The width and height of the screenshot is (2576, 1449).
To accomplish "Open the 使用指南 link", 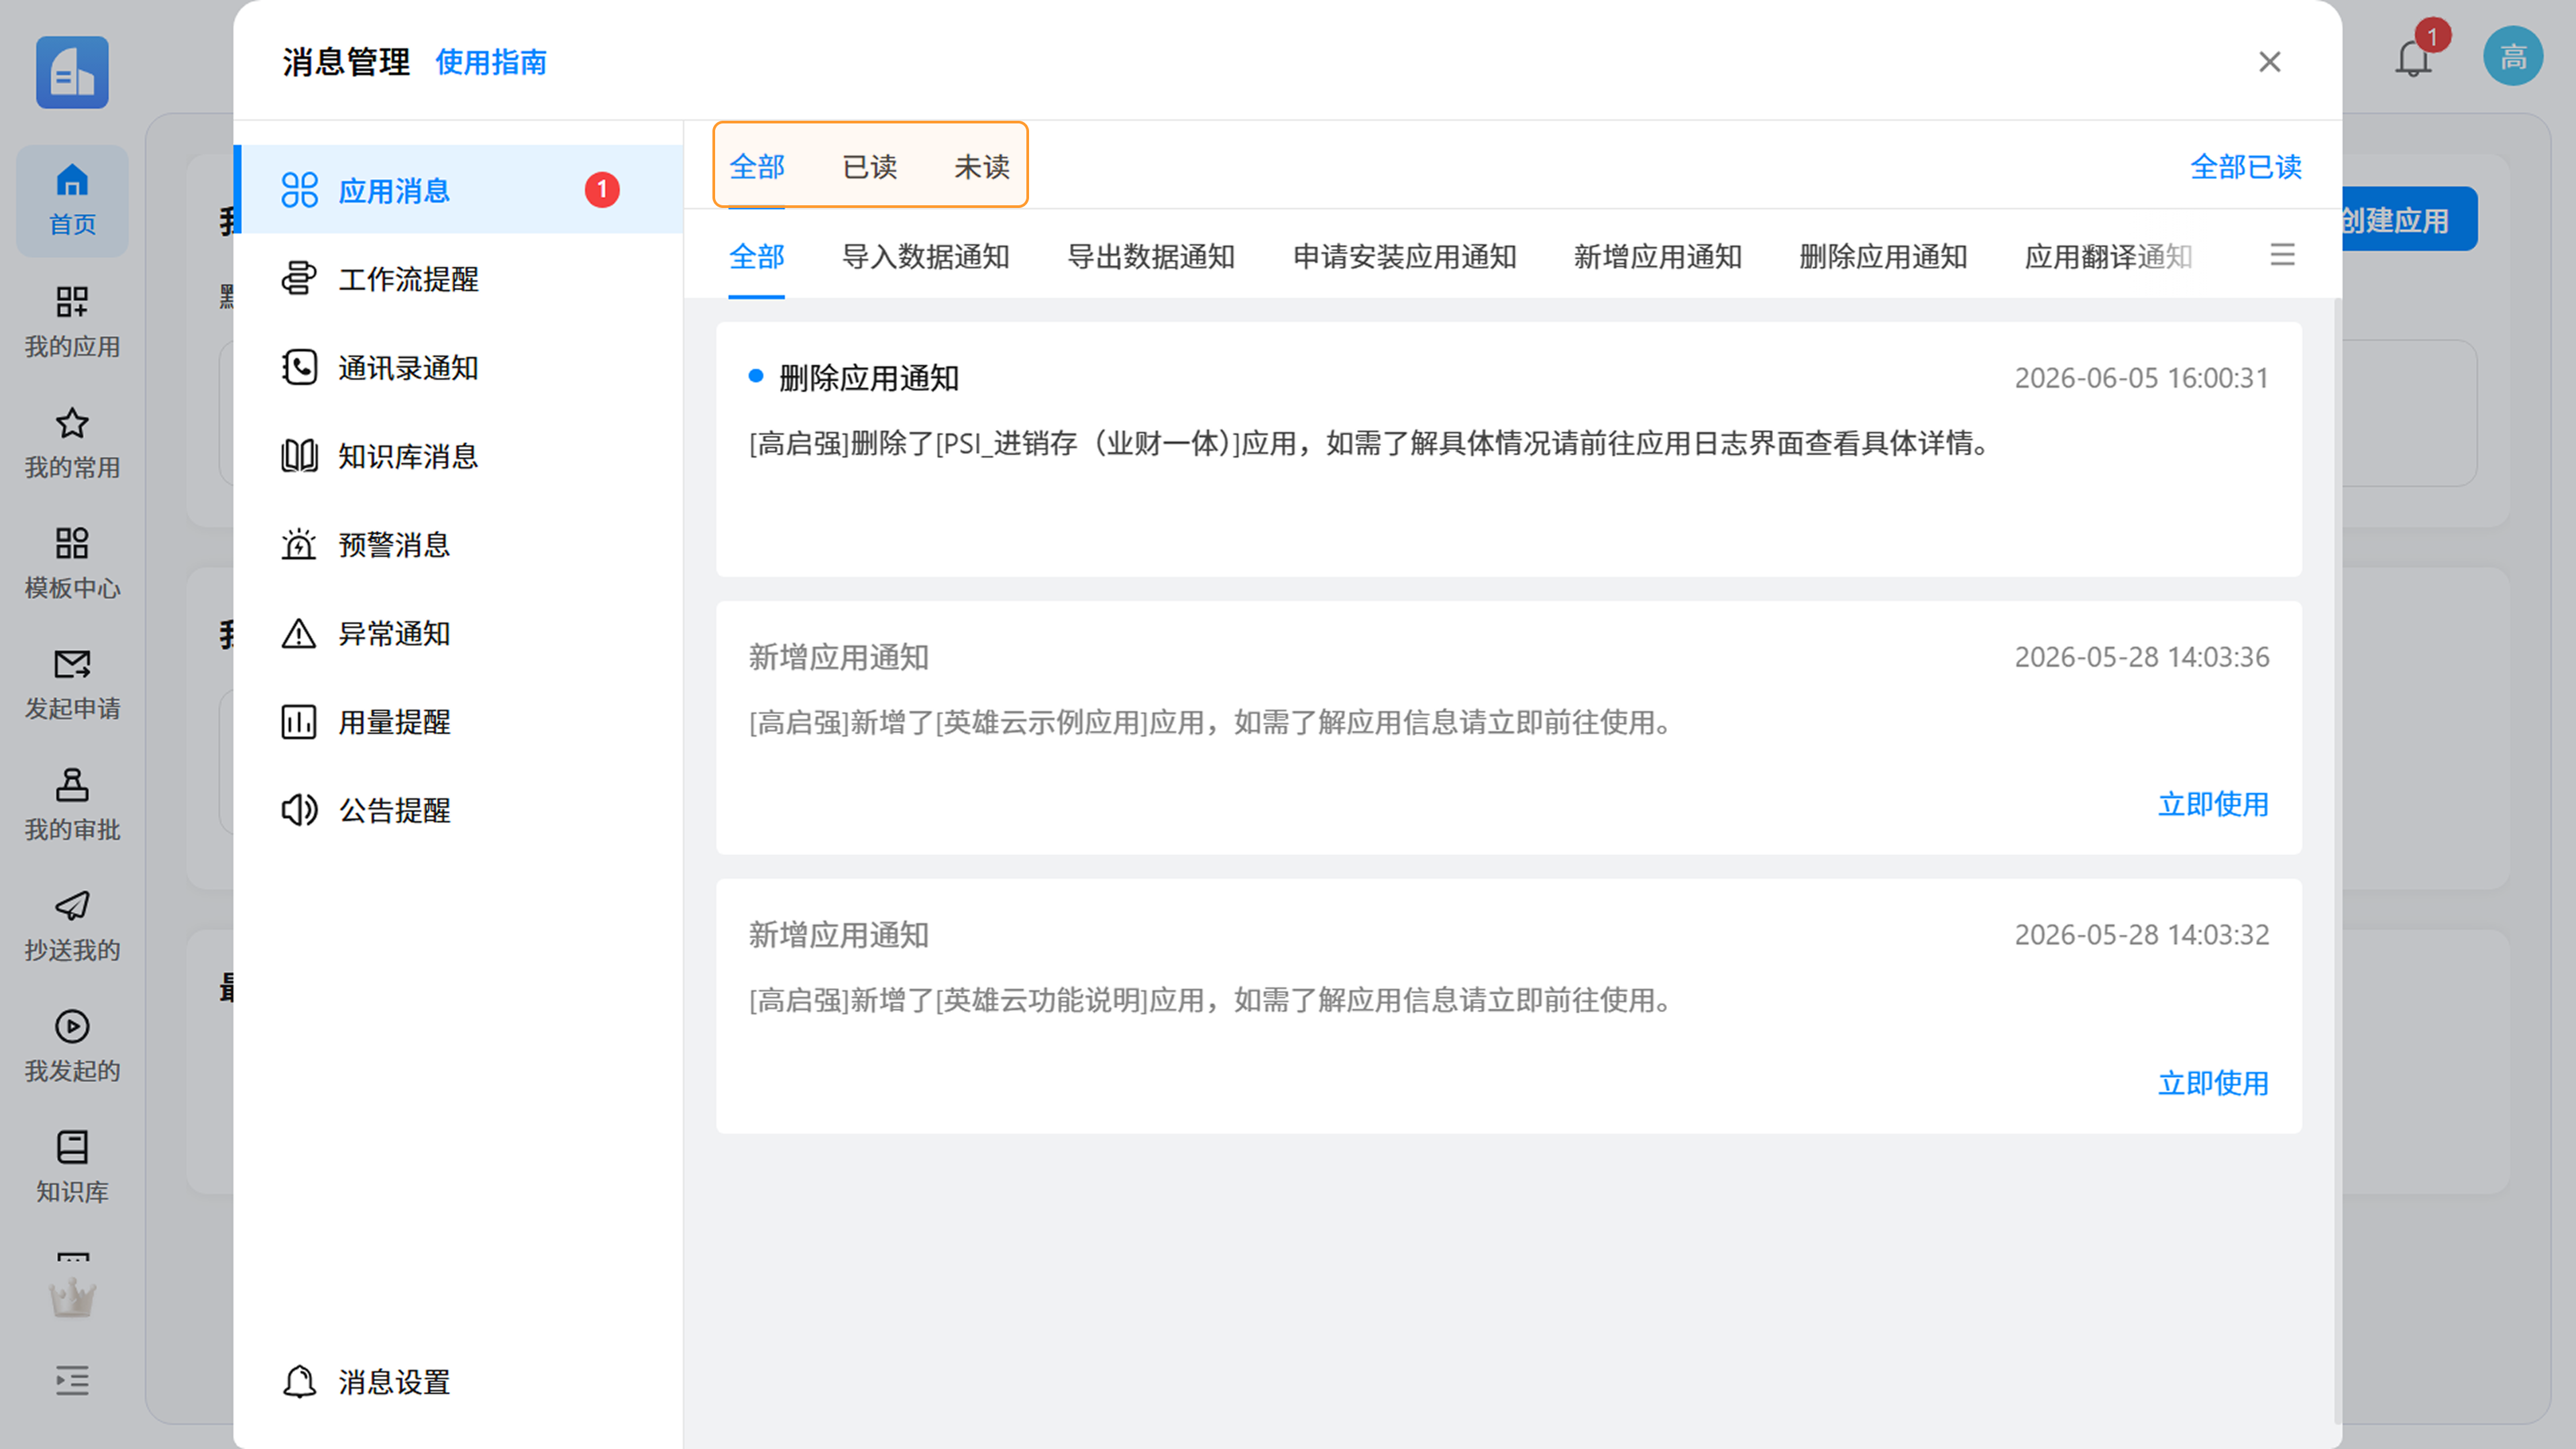I will [491, 62].
